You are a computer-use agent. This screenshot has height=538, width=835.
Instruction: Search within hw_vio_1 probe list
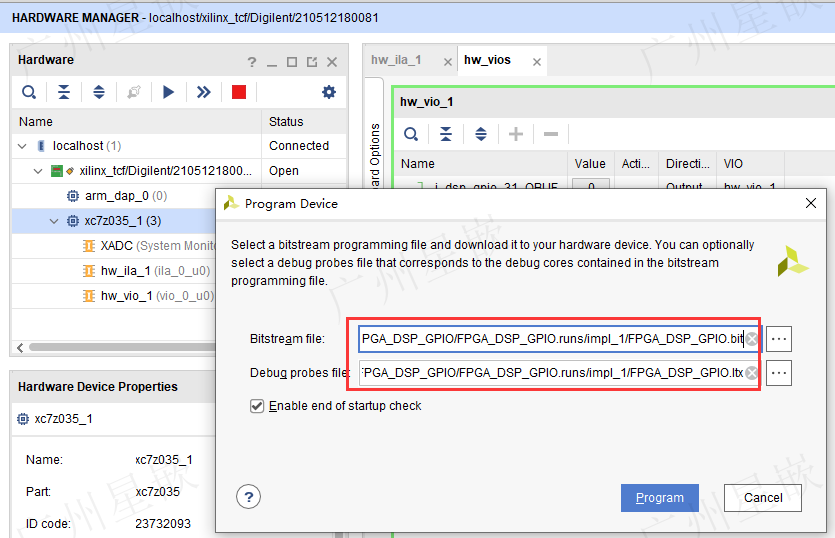[x=411, y=134]
